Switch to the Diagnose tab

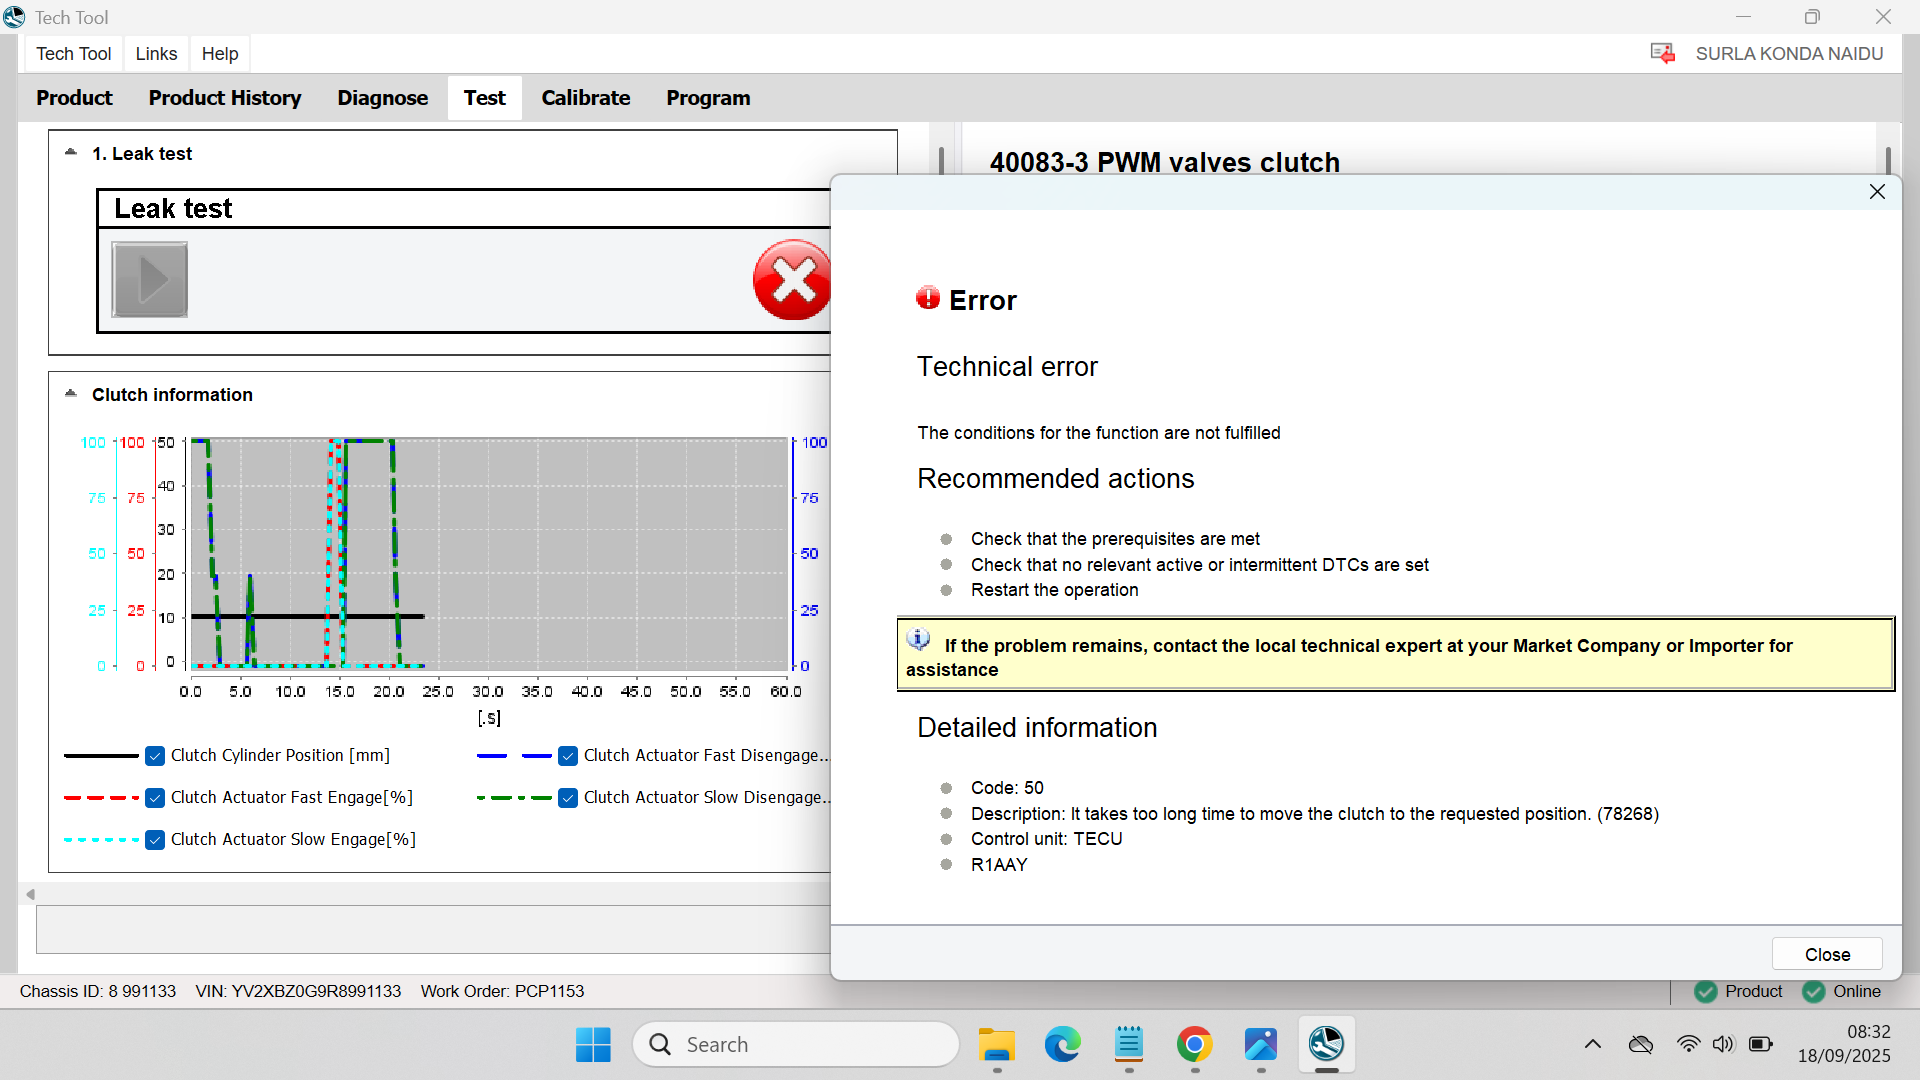click(x=383, y=98)
